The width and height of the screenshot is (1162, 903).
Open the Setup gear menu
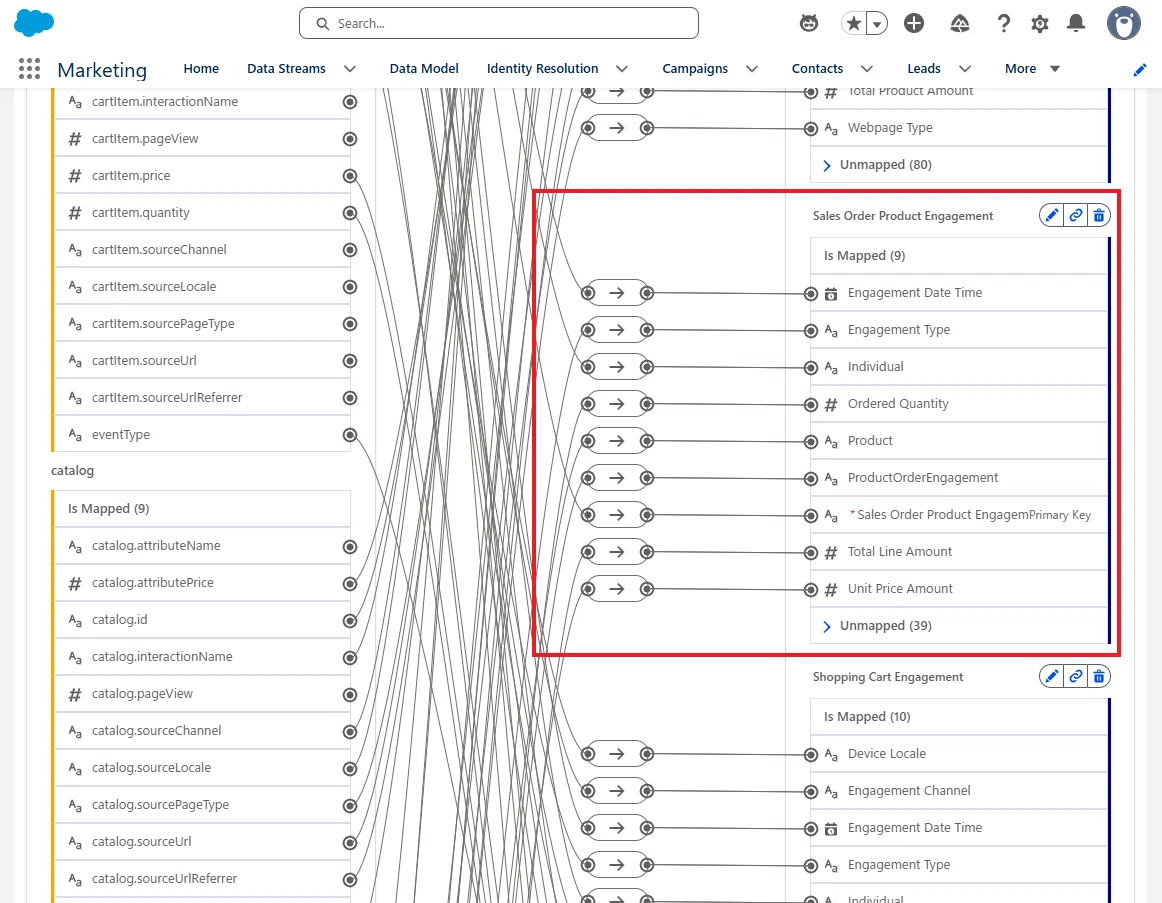(x=1040, y=24)
